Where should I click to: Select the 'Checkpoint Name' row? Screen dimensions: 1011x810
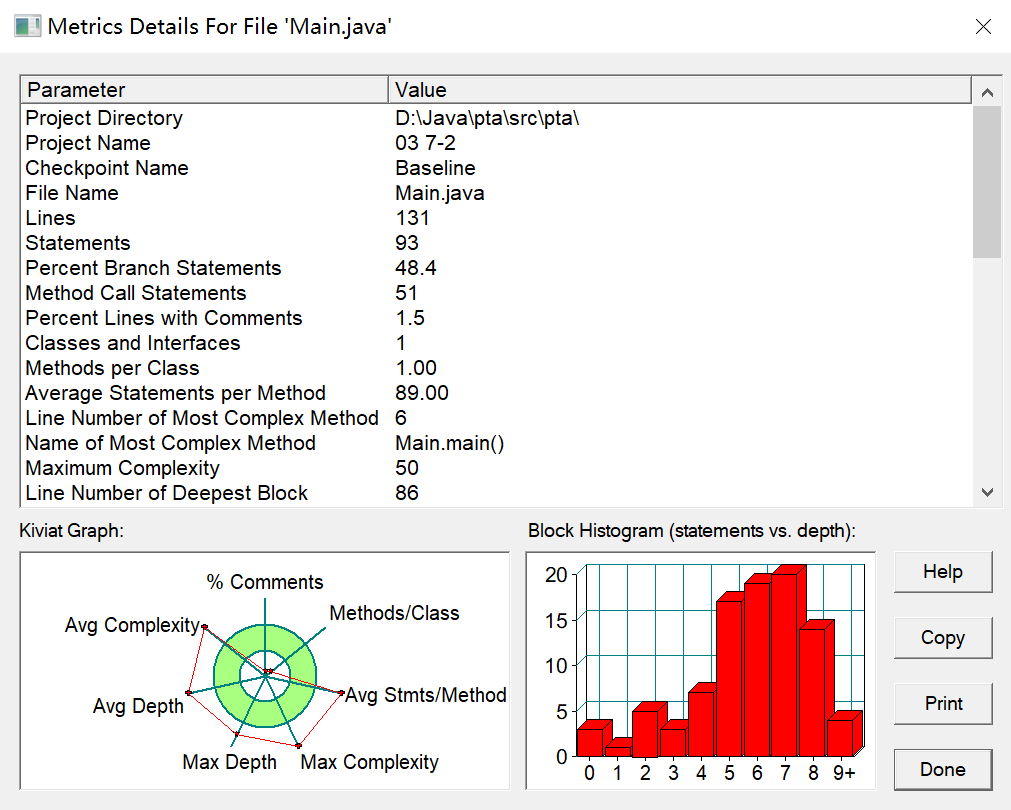click(496, 168)
